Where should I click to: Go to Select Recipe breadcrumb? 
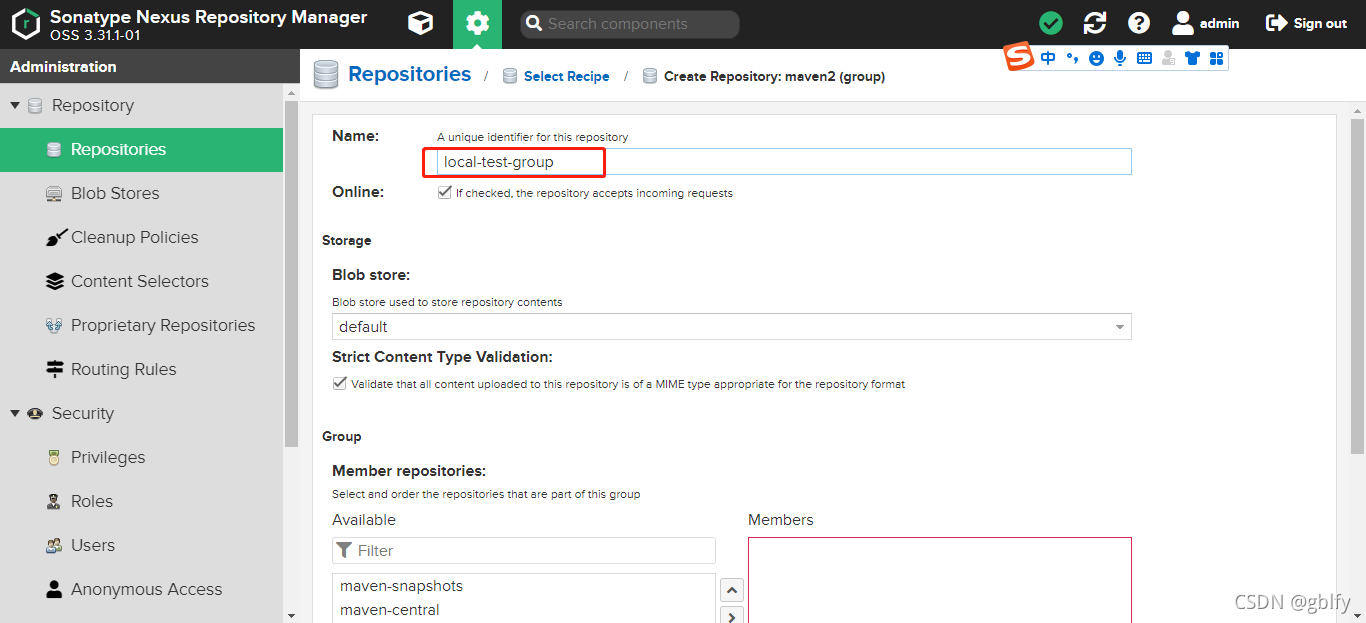566,76
